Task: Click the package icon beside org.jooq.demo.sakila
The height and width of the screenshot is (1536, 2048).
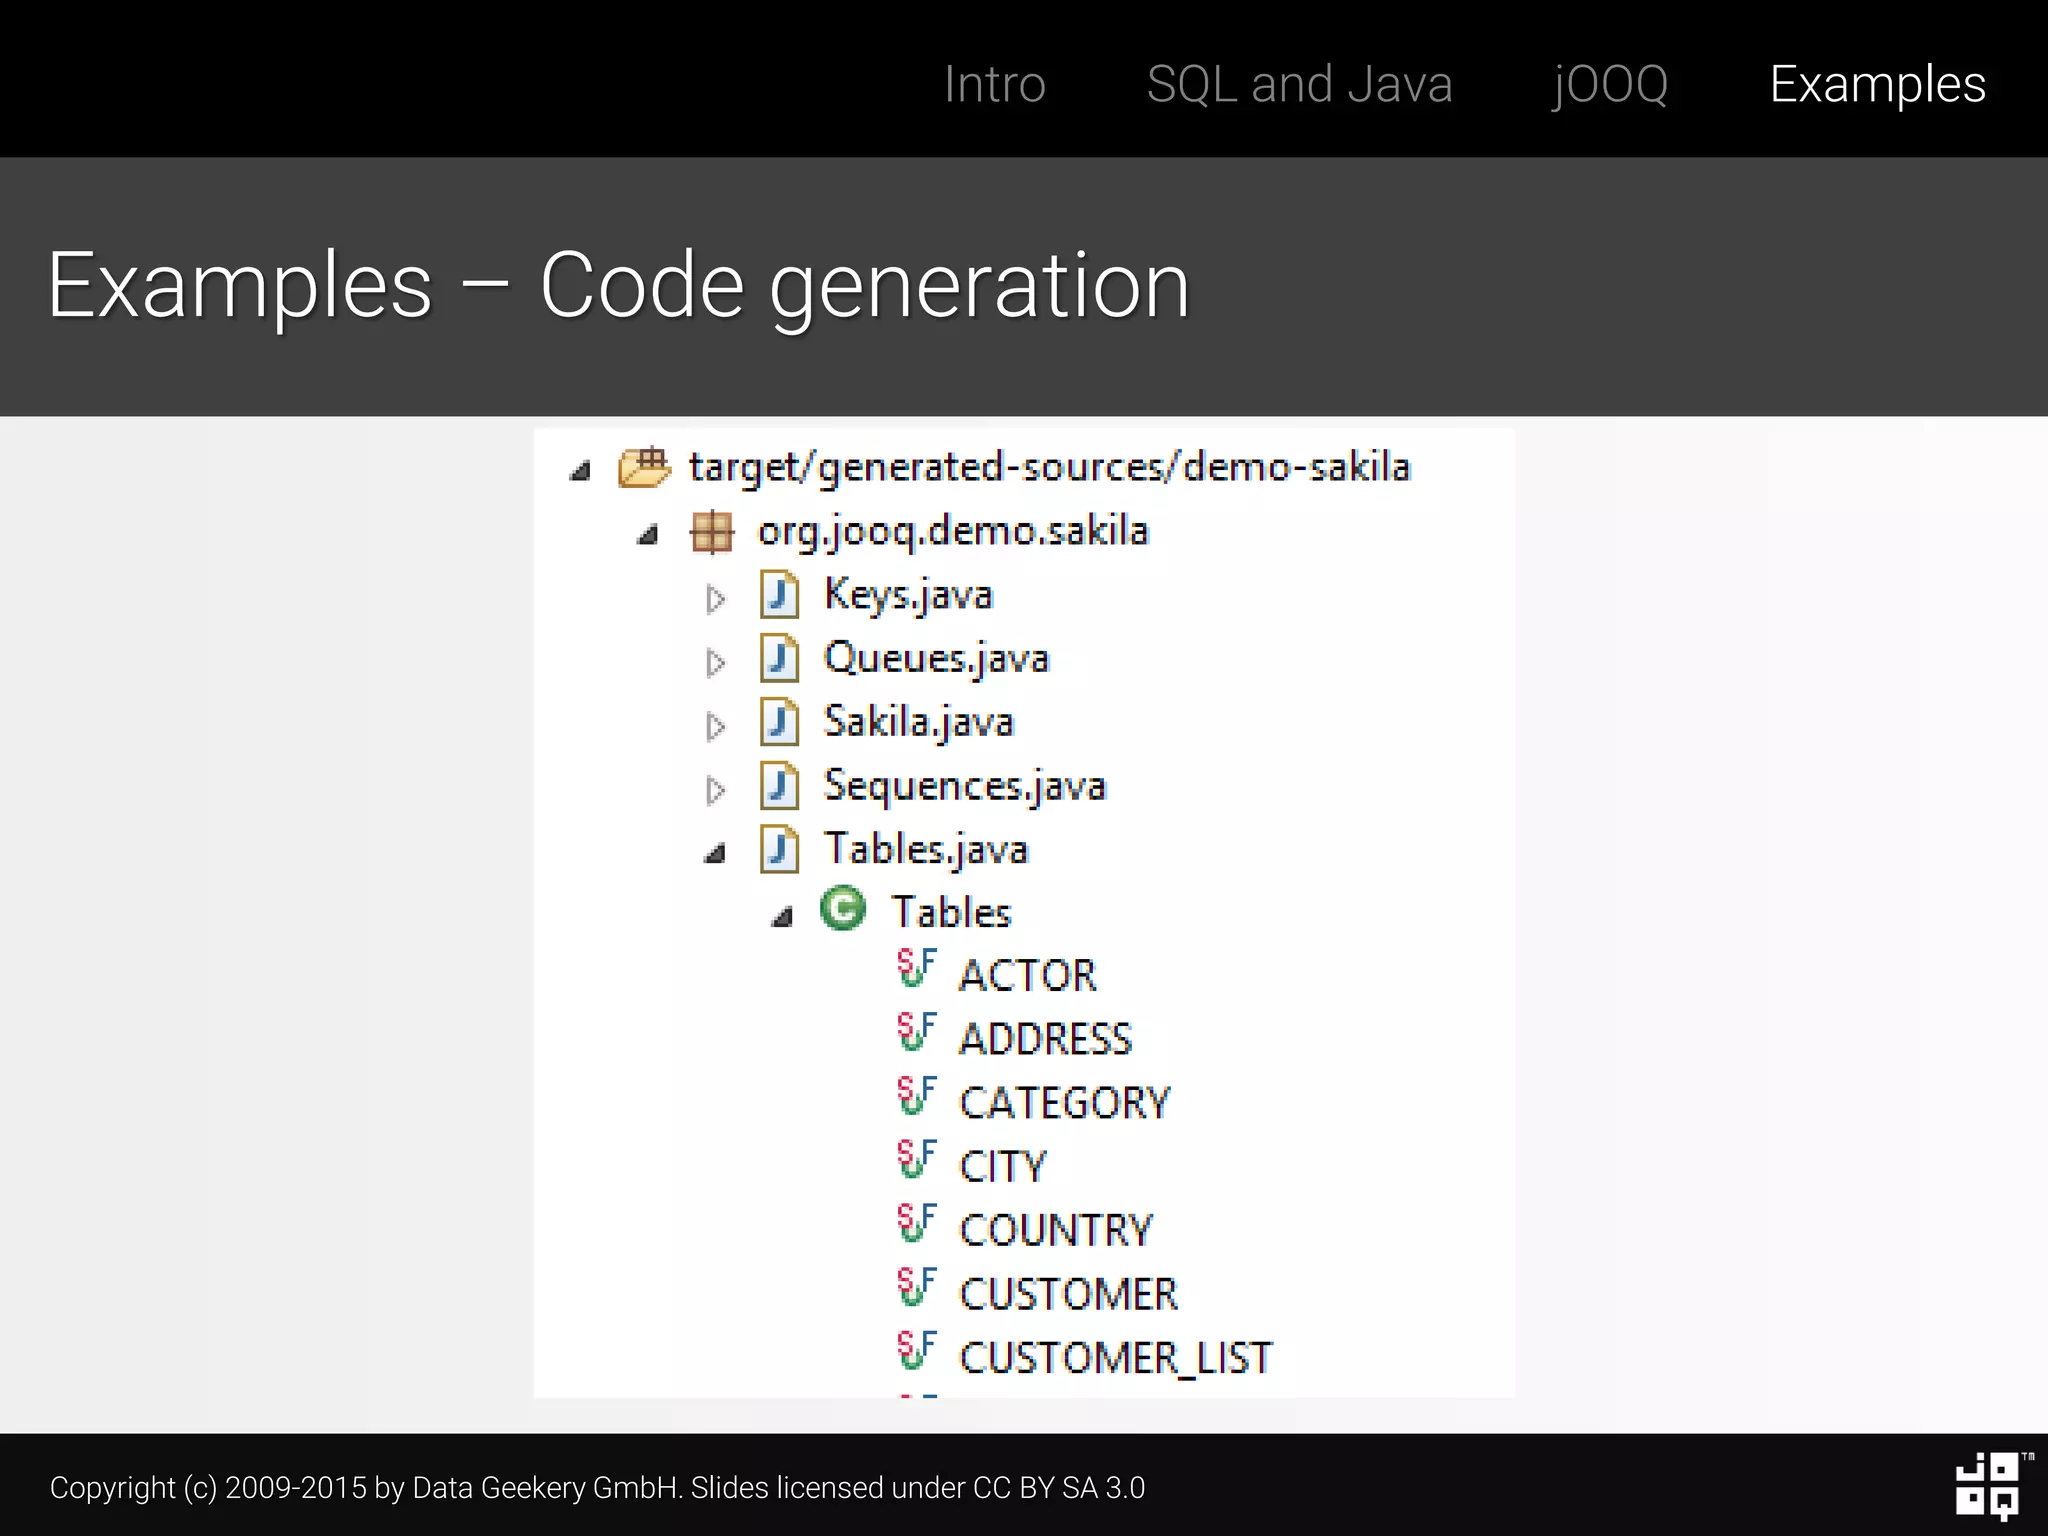Action: coord(711,531)
